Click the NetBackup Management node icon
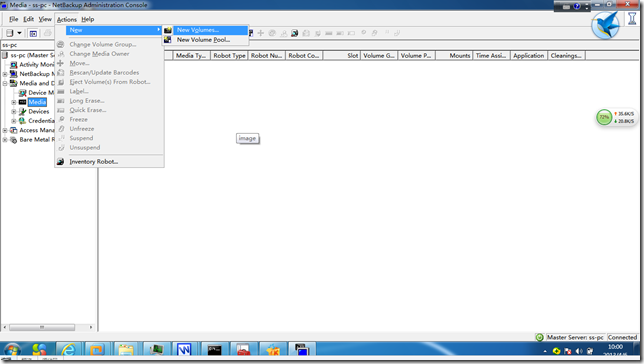644x364 pixels. coord(14,74)
